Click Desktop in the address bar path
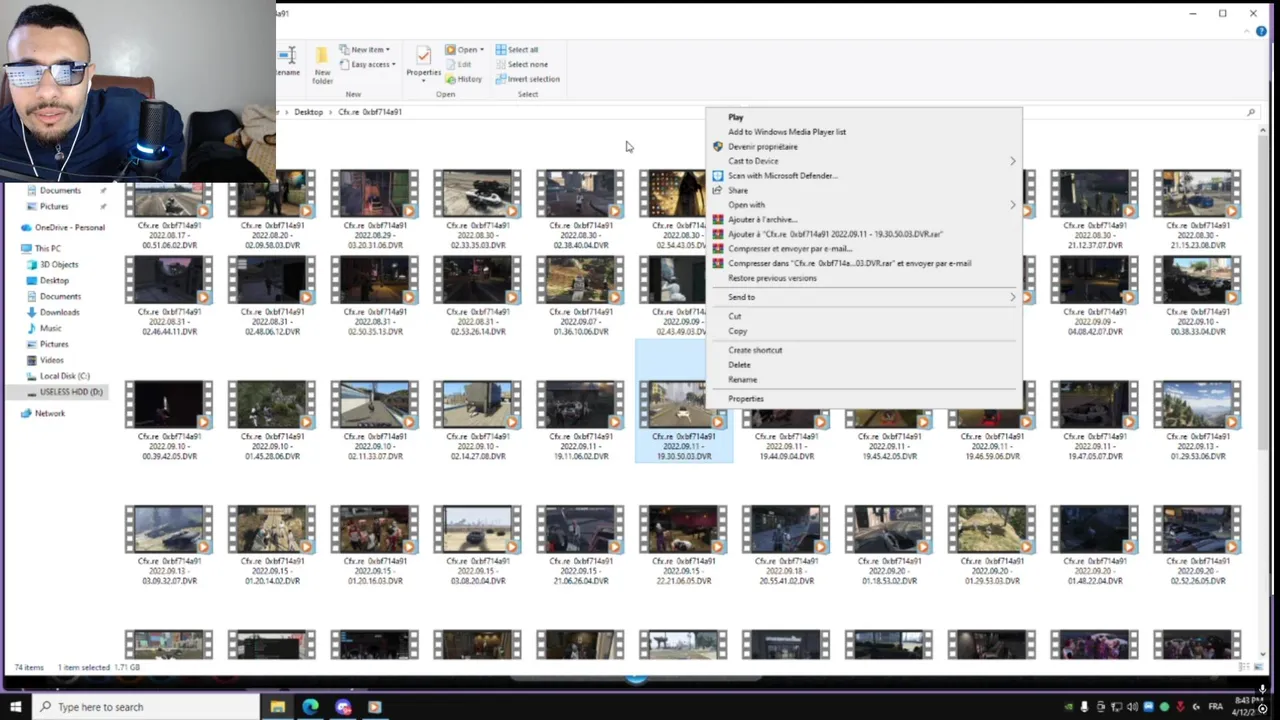The height and width of the screenshot is (720, 1280). [308, 112]
